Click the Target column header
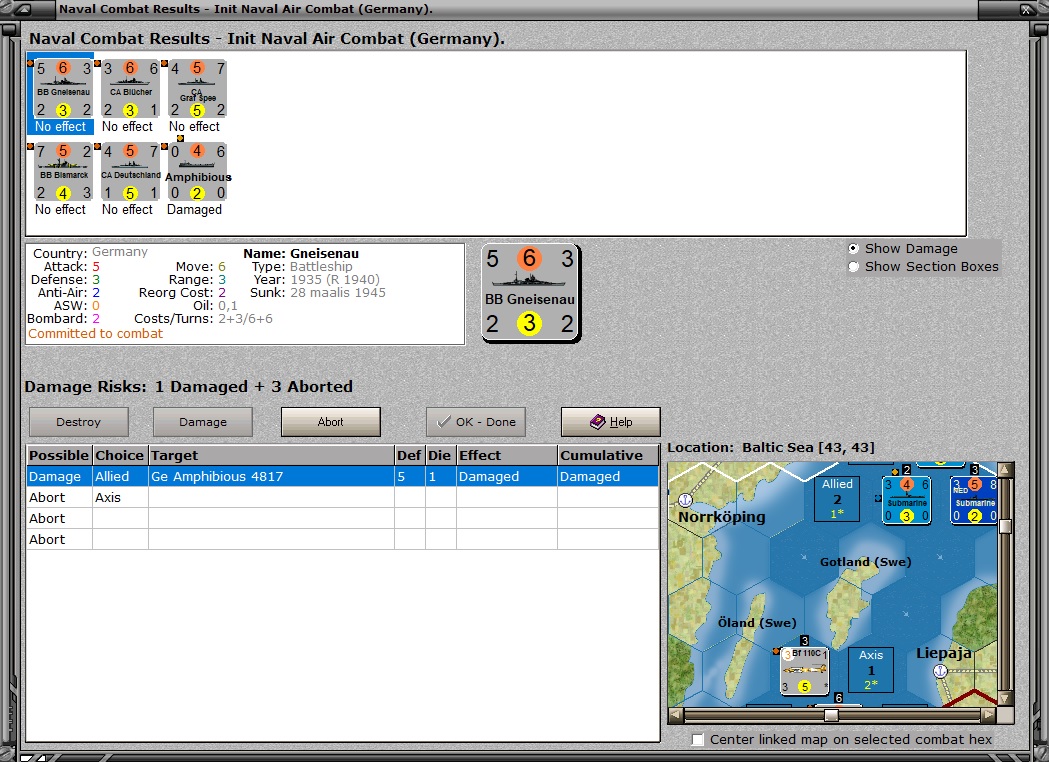The height and width of the screenshot is (762, 1049). click(x=272, y=456)
